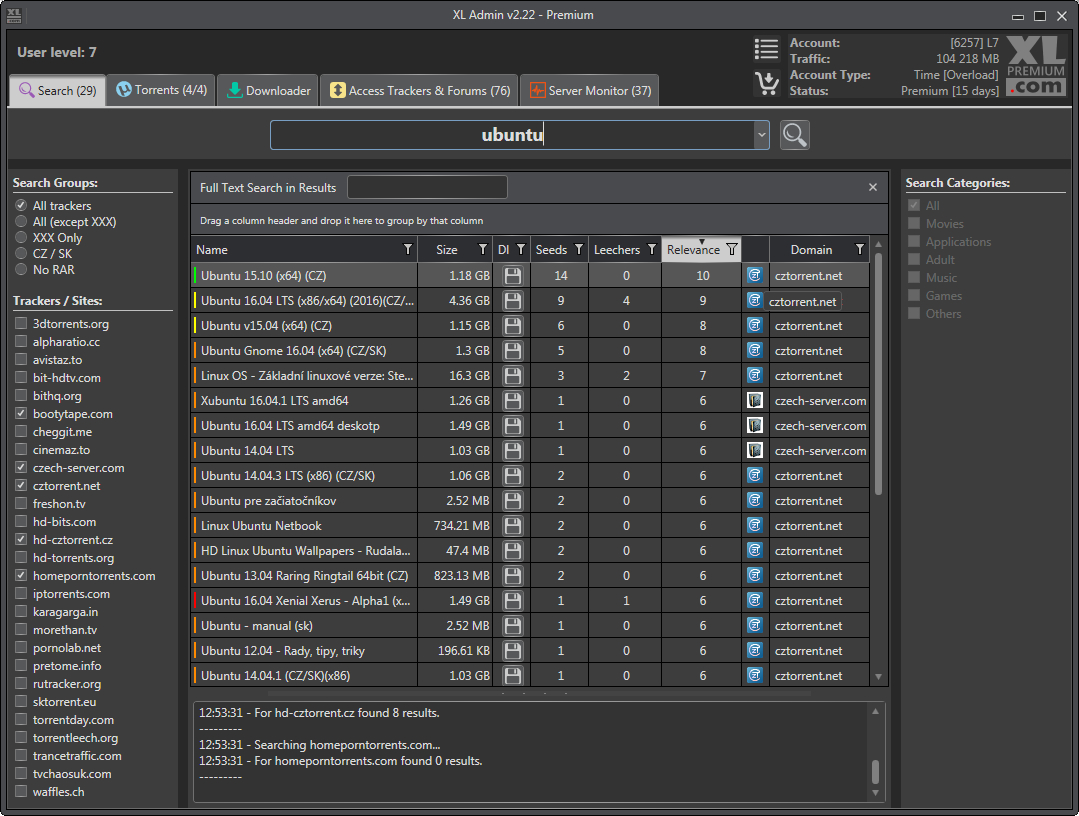The width and height of the screenshot is (1079, 816).
Task: Click save icon for HD Linux Ubuntu Wallpapers
Action: [512, 550]
